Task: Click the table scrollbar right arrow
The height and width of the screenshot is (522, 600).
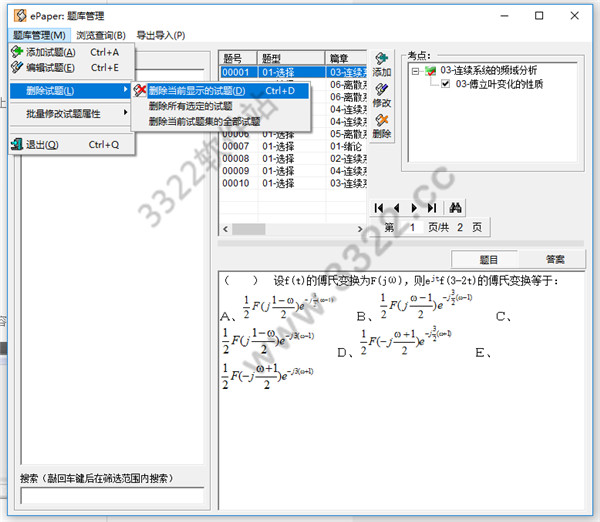Action: click(x=360, y=229)
